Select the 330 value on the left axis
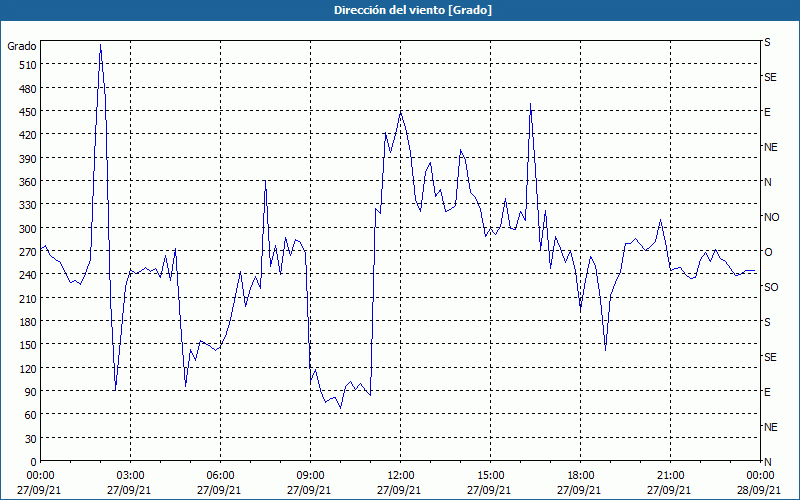 pyautogui.click(x=28, y=205)
